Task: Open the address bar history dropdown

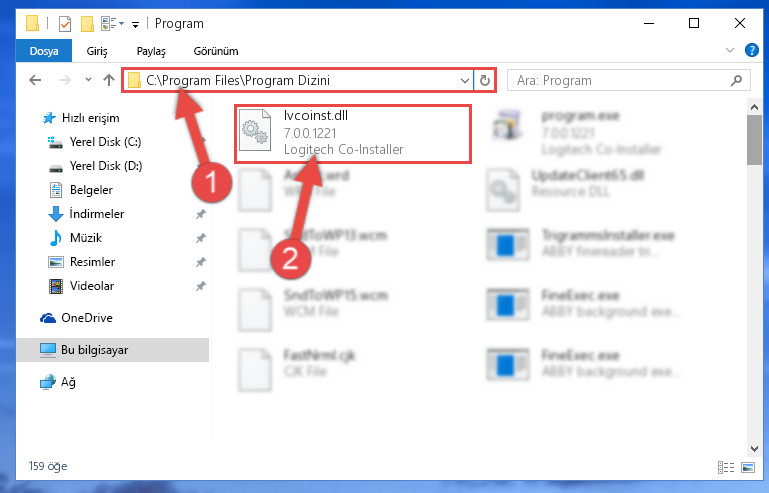Action: pyautogui.click(x=465, y=80)
